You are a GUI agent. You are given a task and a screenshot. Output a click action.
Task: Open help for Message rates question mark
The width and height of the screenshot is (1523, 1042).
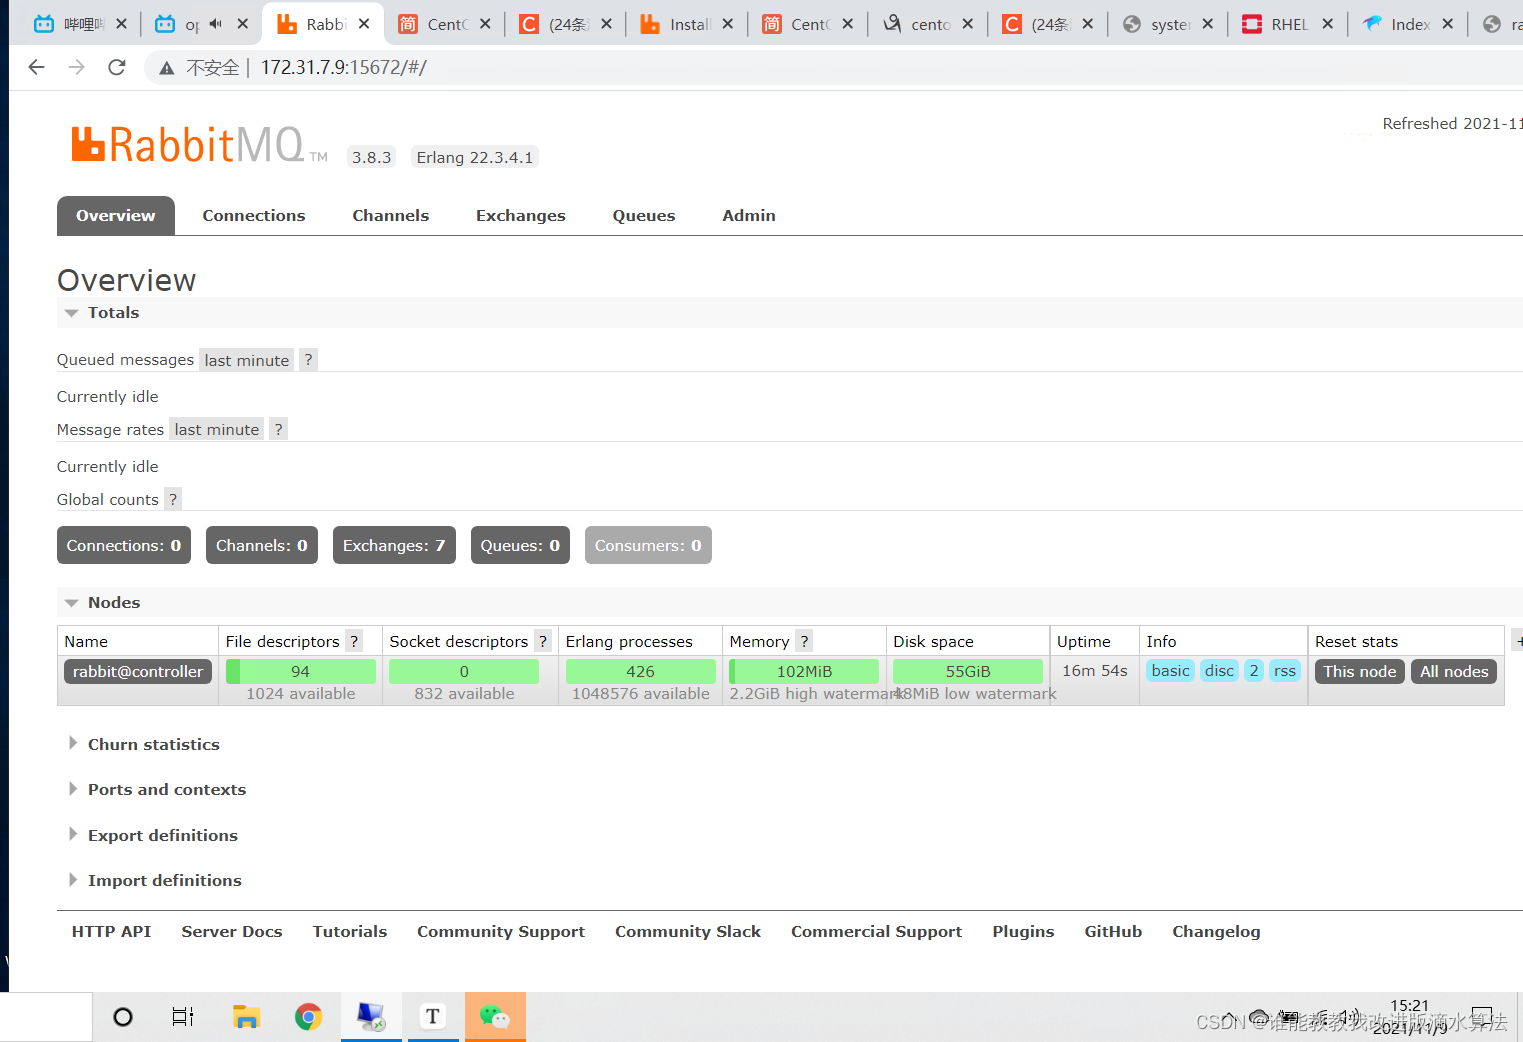coord(278,430)
